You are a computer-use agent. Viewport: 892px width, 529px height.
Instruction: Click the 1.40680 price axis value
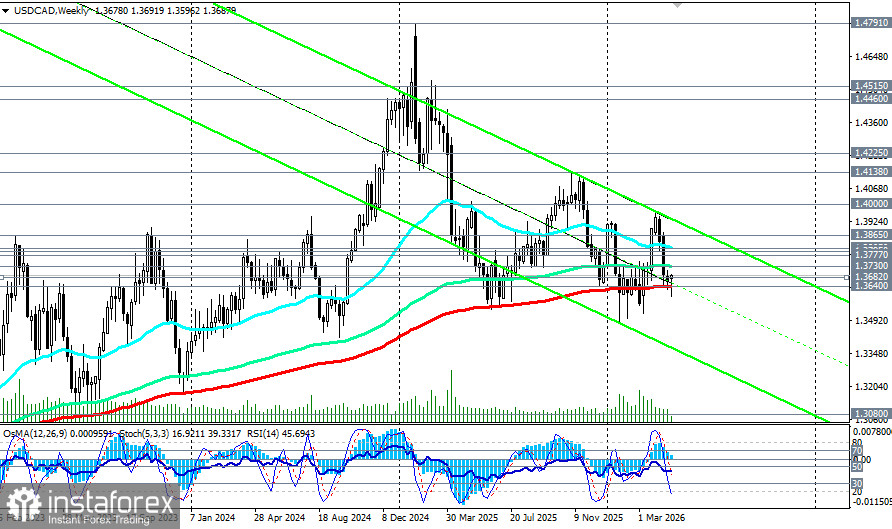coord(872,189)
